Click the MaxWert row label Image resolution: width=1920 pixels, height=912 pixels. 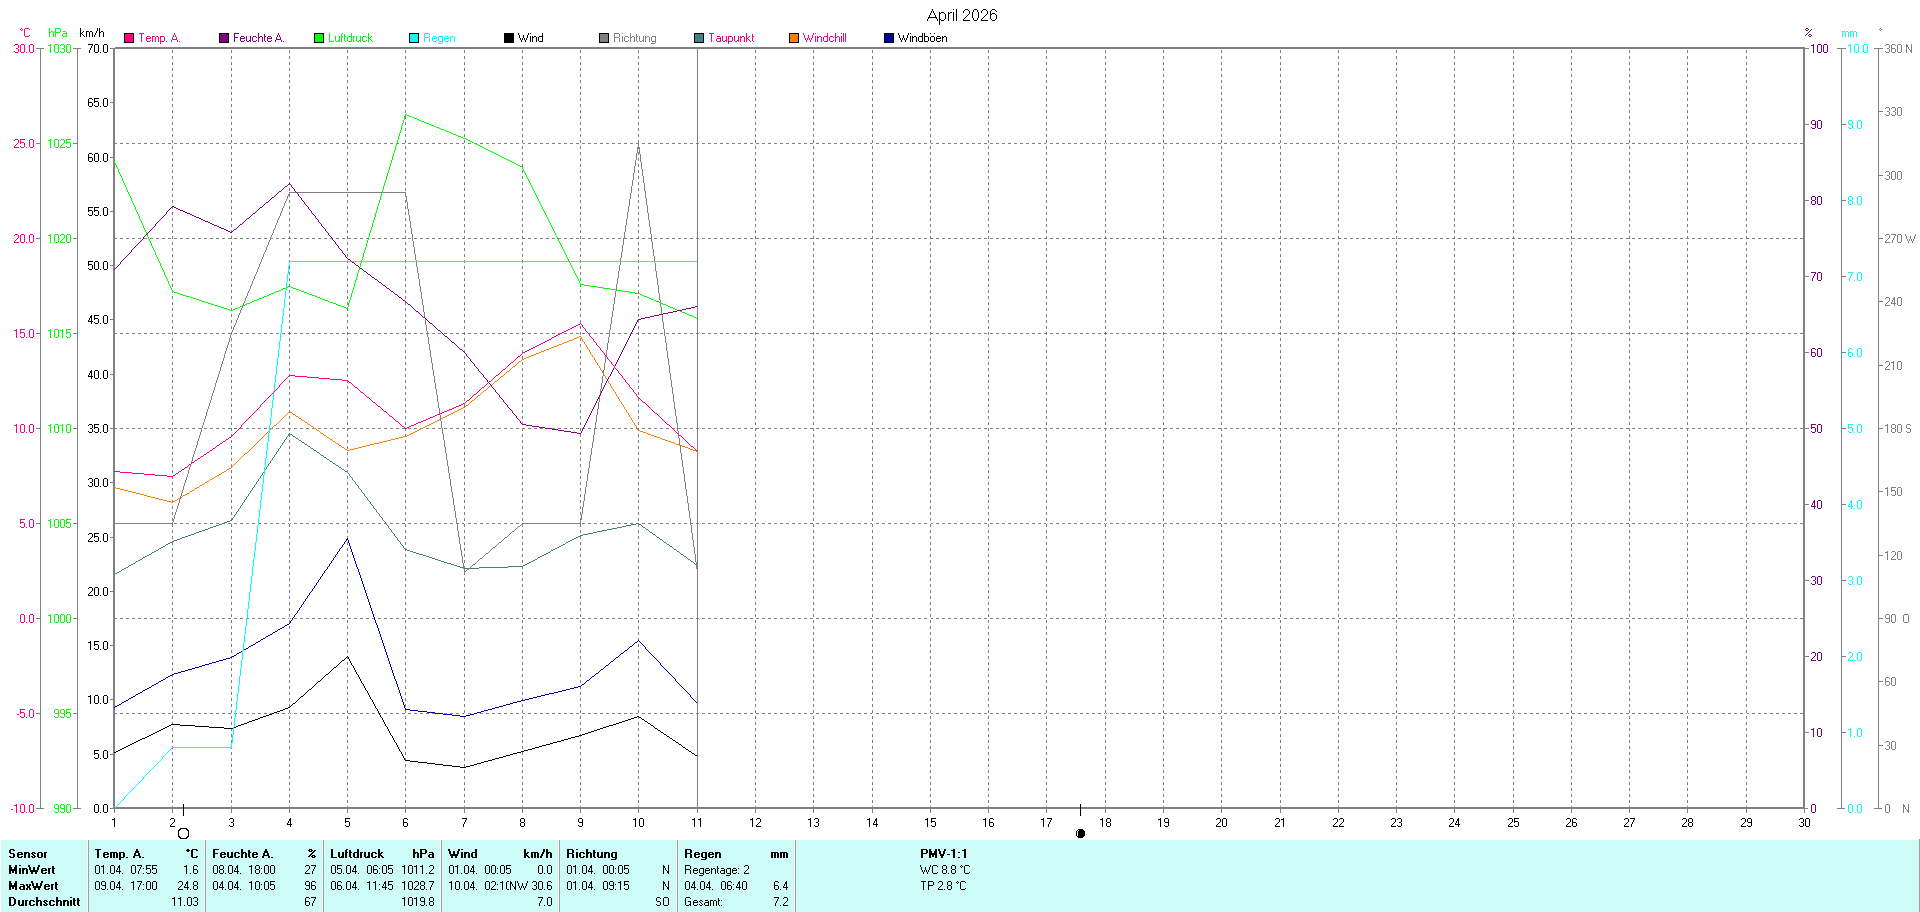click(x=33, y=886)
